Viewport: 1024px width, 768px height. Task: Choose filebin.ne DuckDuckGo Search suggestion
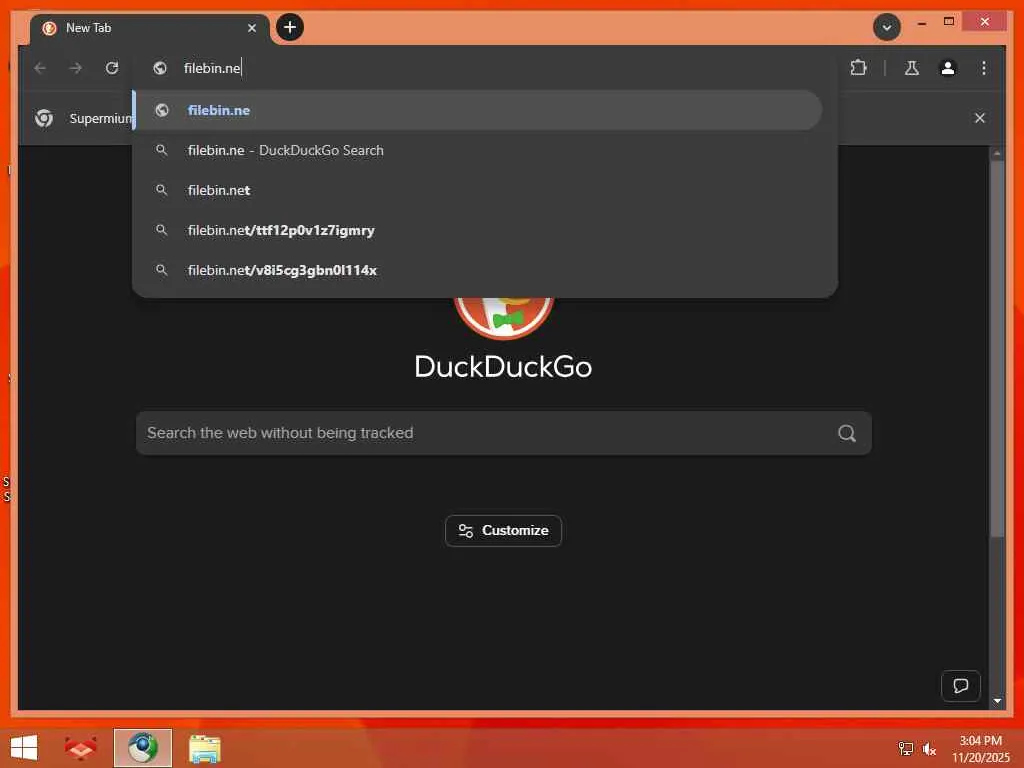[x=477, y=150]
